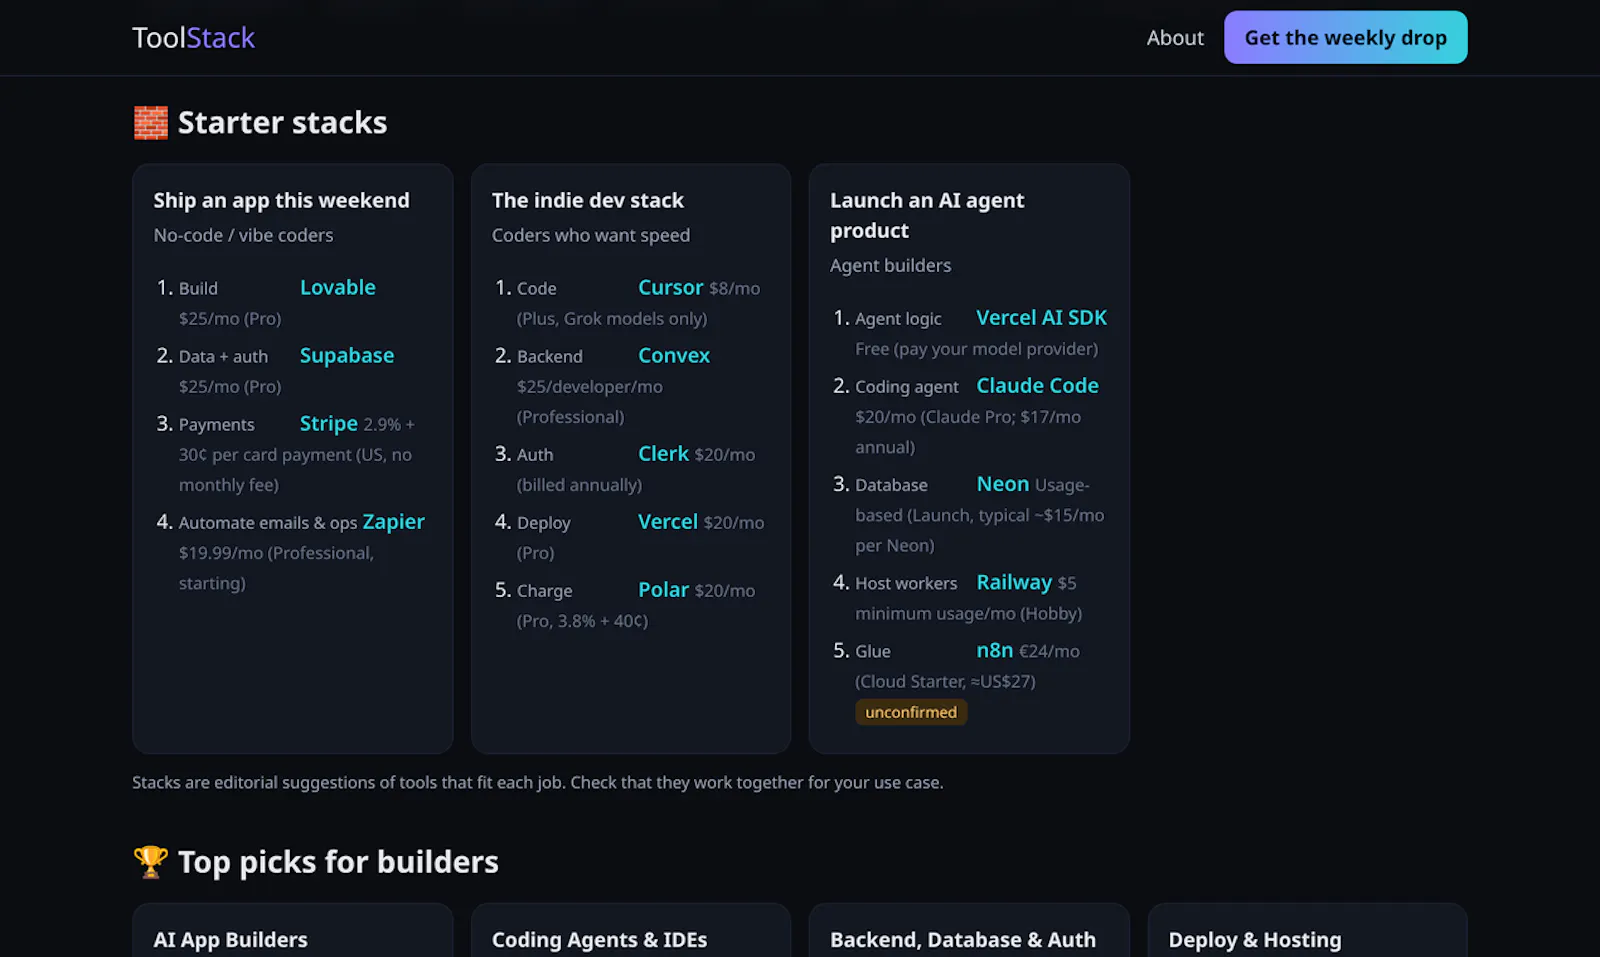Click the unconfirmed badge
Image resolution: width=1600 pixels, height=957 pixels.
[x=911, y=712]
